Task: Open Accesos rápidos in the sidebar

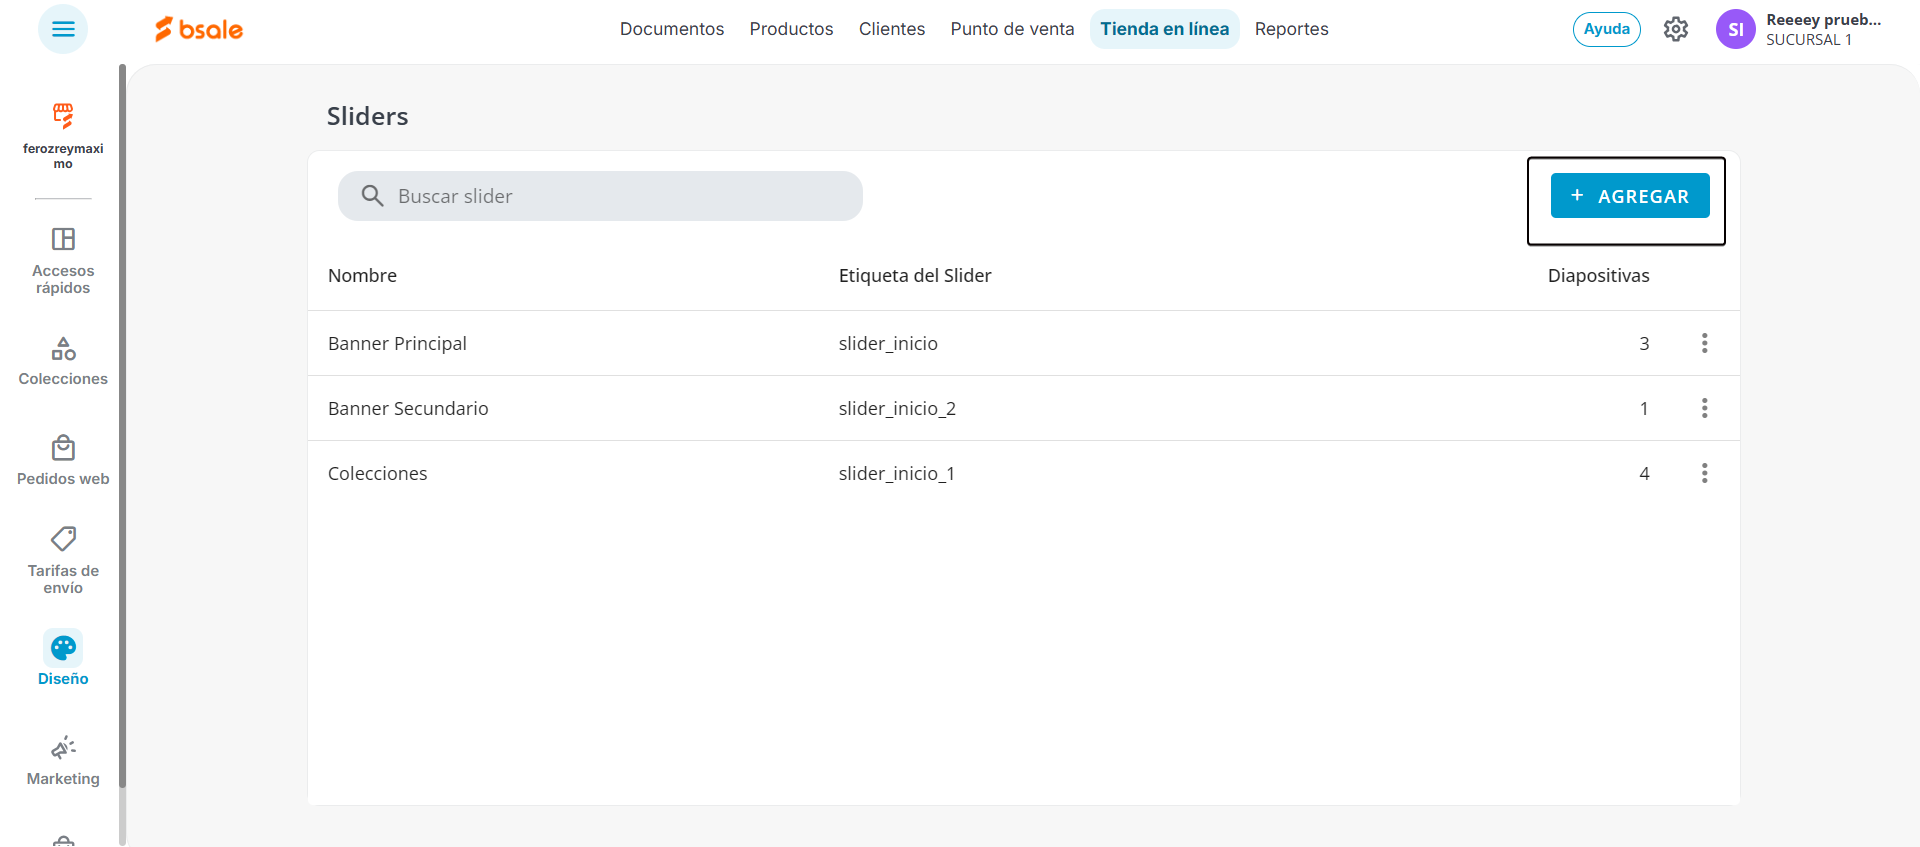Action: 63,261
